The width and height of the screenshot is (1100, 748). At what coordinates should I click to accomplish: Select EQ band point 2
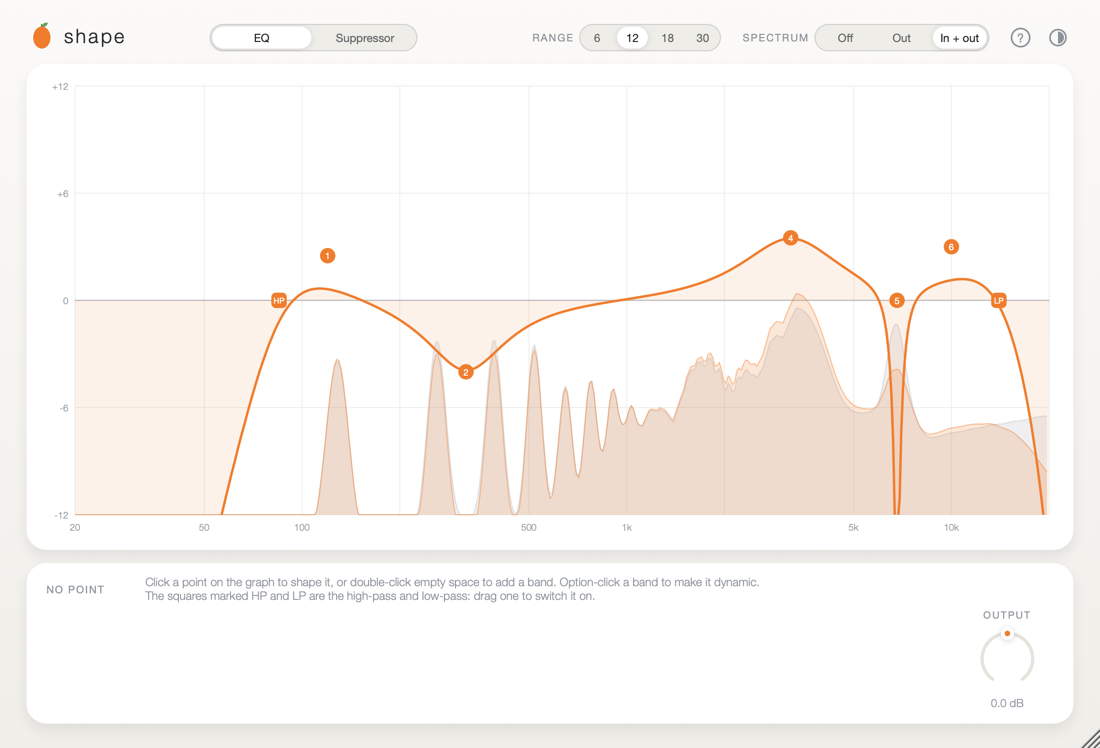tap(466, 372)
